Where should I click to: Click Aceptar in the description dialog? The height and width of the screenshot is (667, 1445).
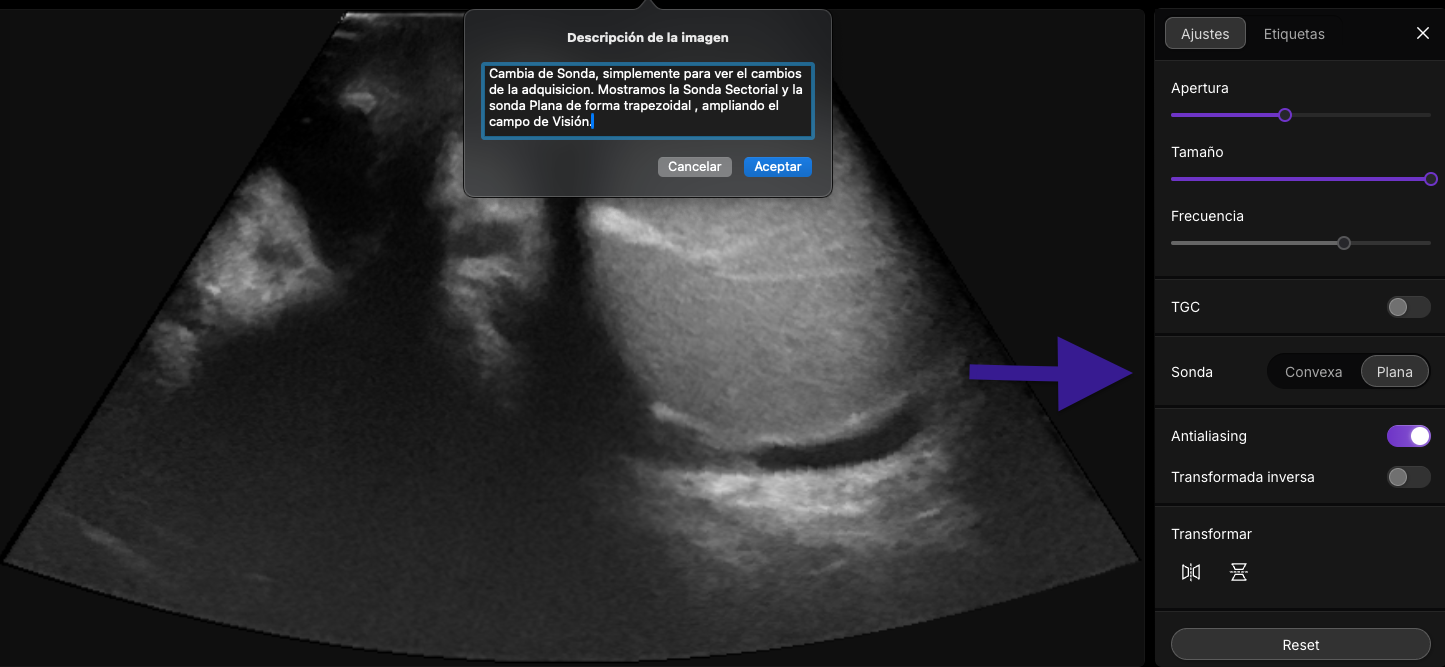coord(777,167)
